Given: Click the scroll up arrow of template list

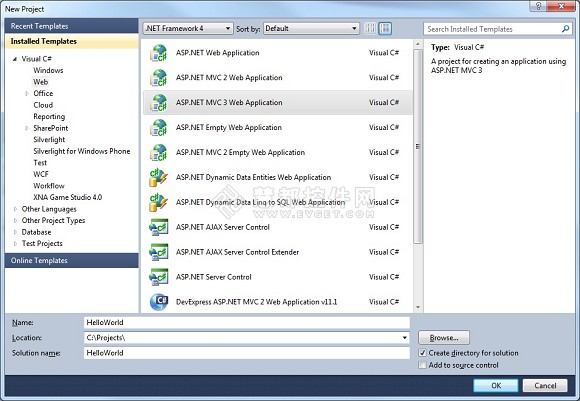Looking at the screenshot, I should click(418, 44).
